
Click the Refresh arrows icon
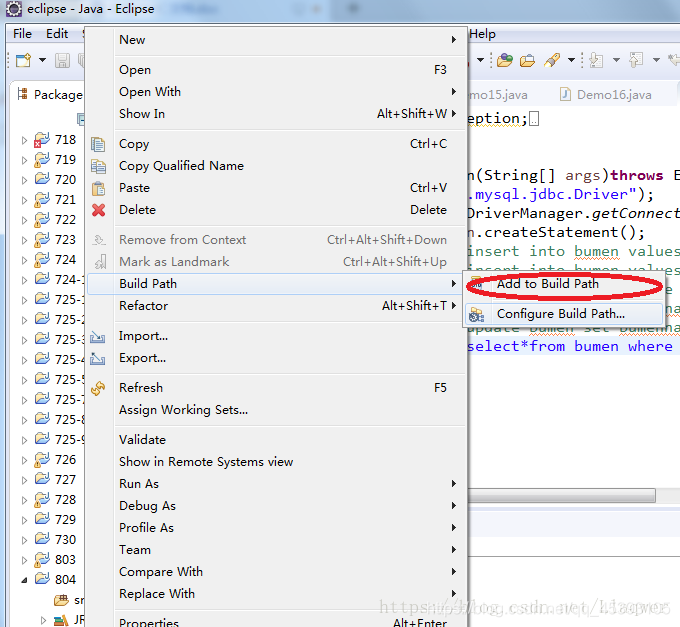pos(98,388)
